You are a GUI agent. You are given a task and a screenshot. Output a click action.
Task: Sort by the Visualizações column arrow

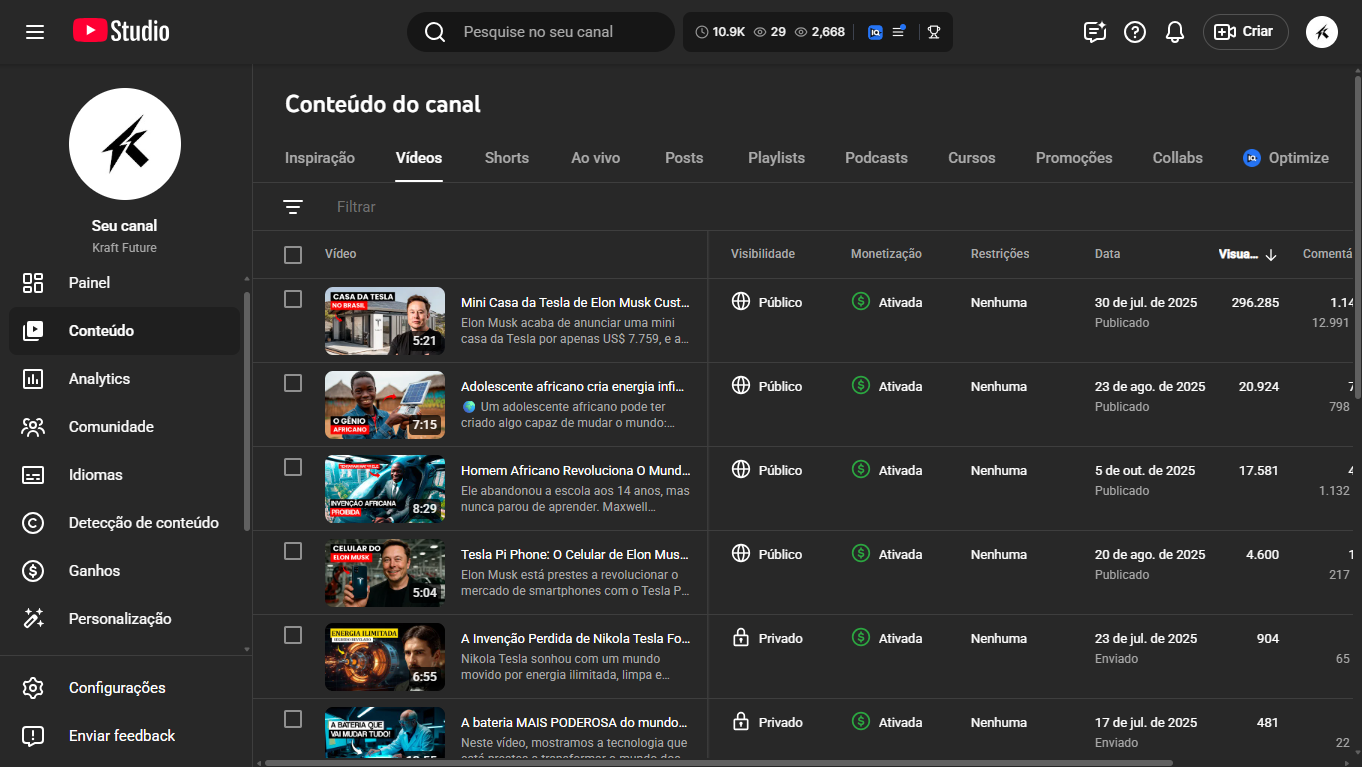[1271, 255]
